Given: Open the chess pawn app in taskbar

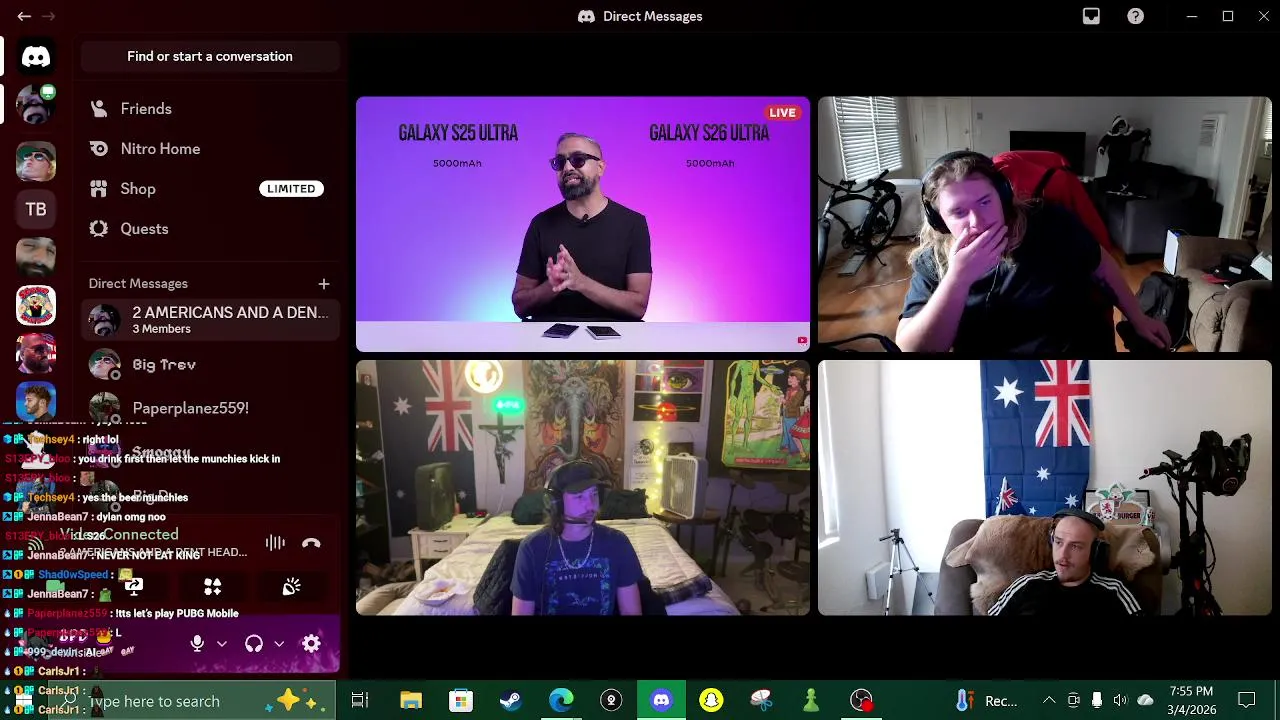Looking at the screenshot, I should [x=811, y=700].
